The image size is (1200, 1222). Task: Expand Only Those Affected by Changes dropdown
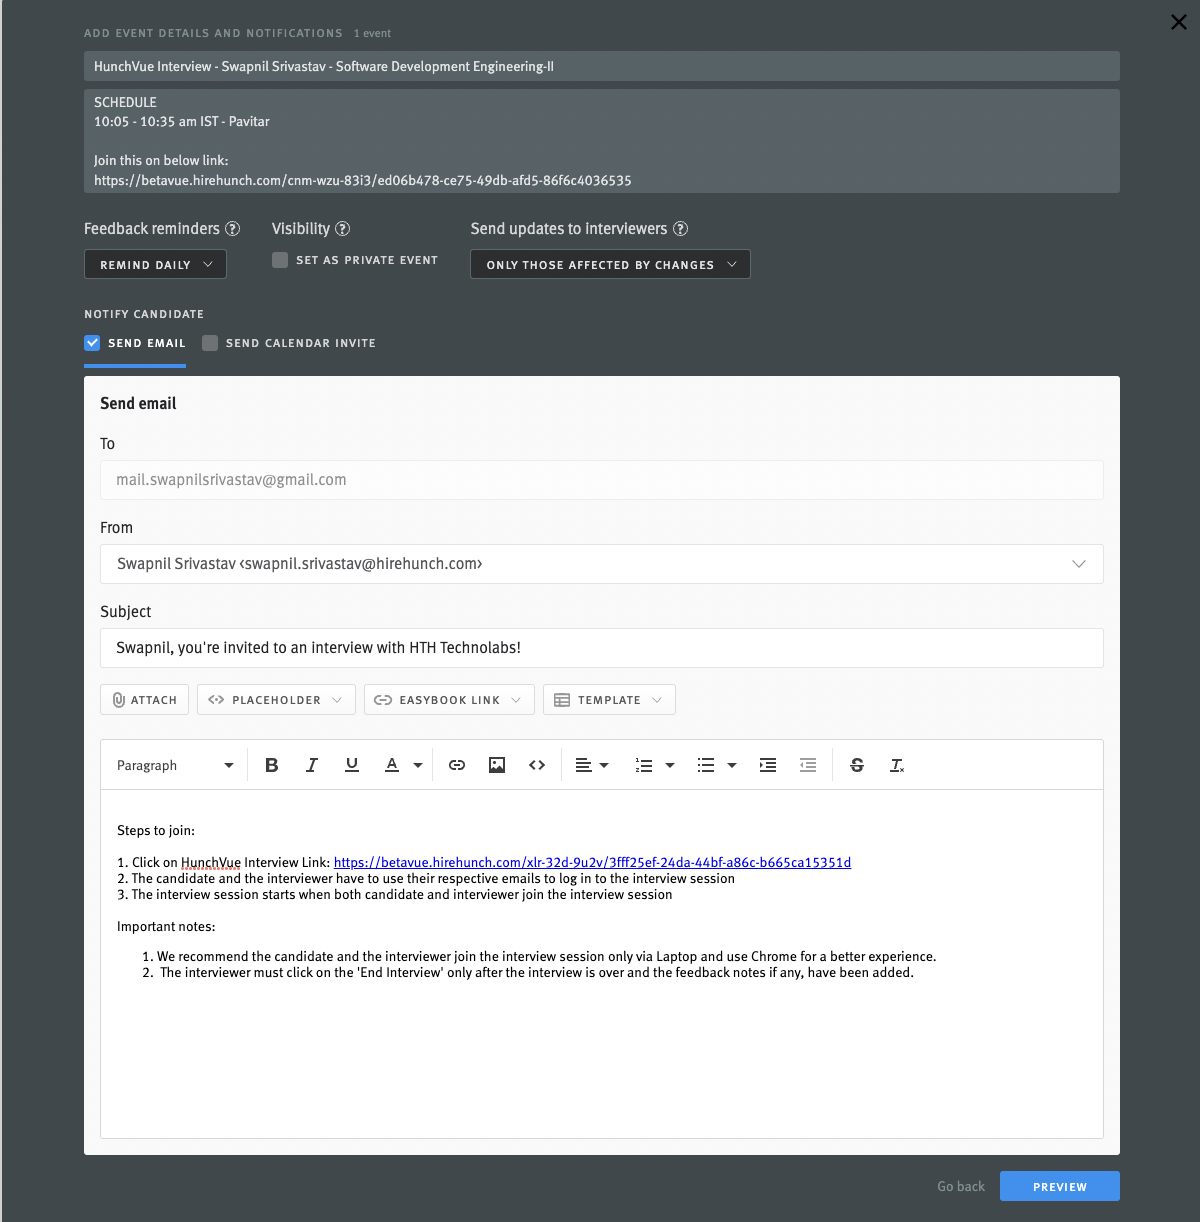coord(610,265)
